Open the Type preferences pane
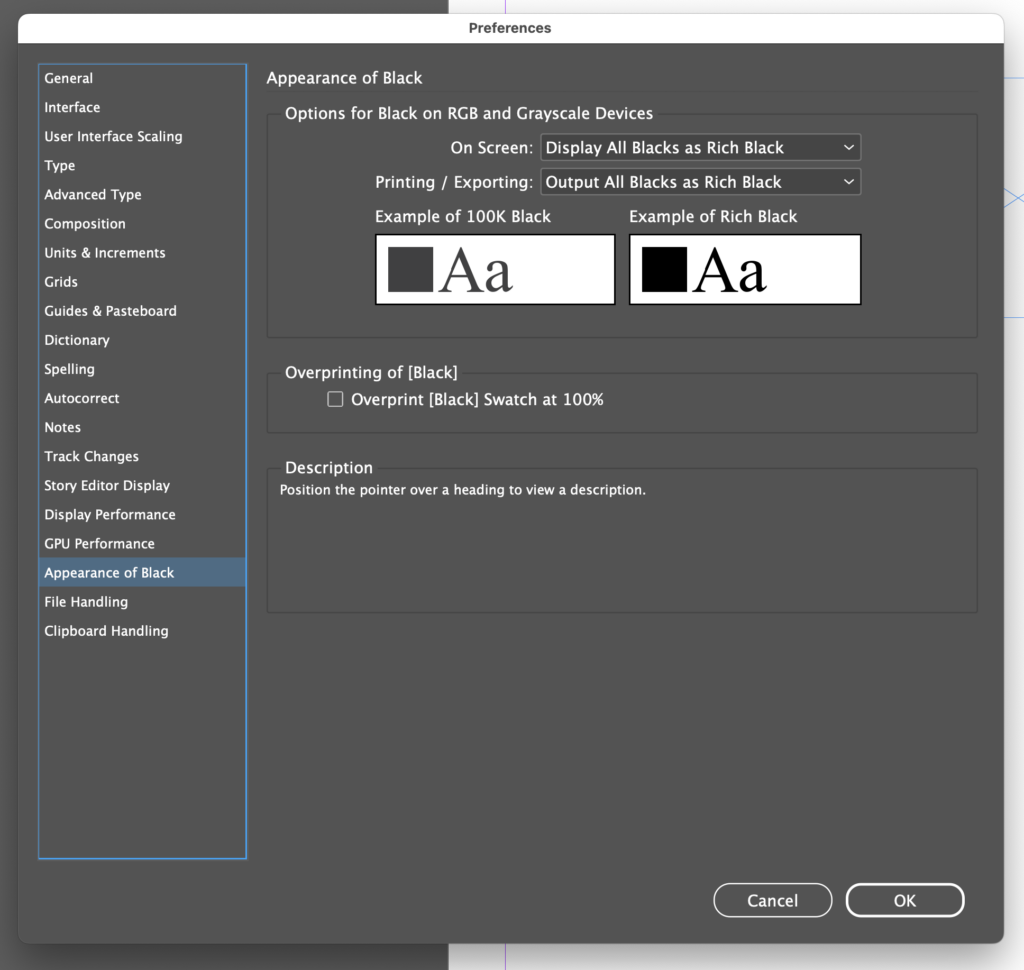The height and width of the screenshot is (970, 1024). pyautogui.click(x=59, y=165)
